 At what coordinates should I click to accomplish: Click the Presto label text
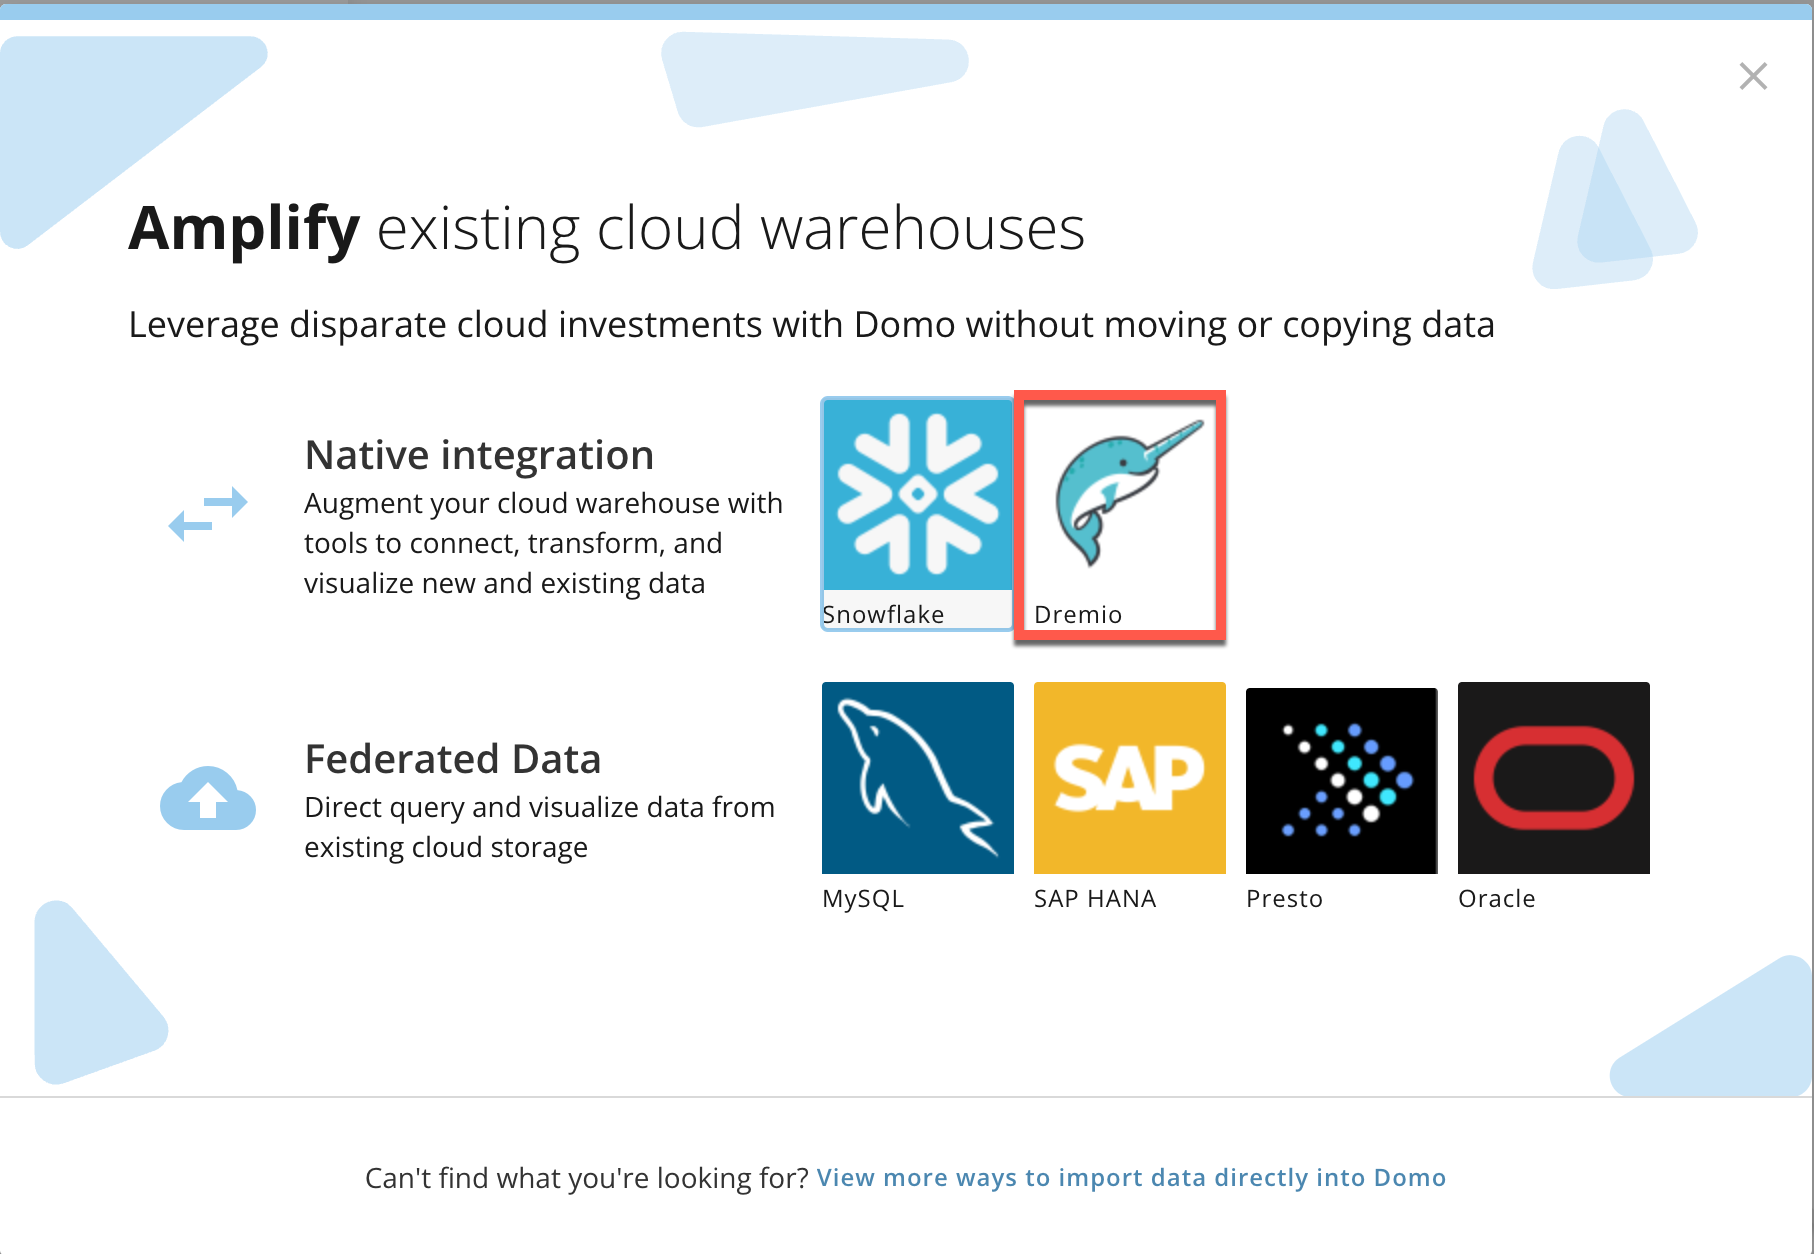click(1284, 898)
